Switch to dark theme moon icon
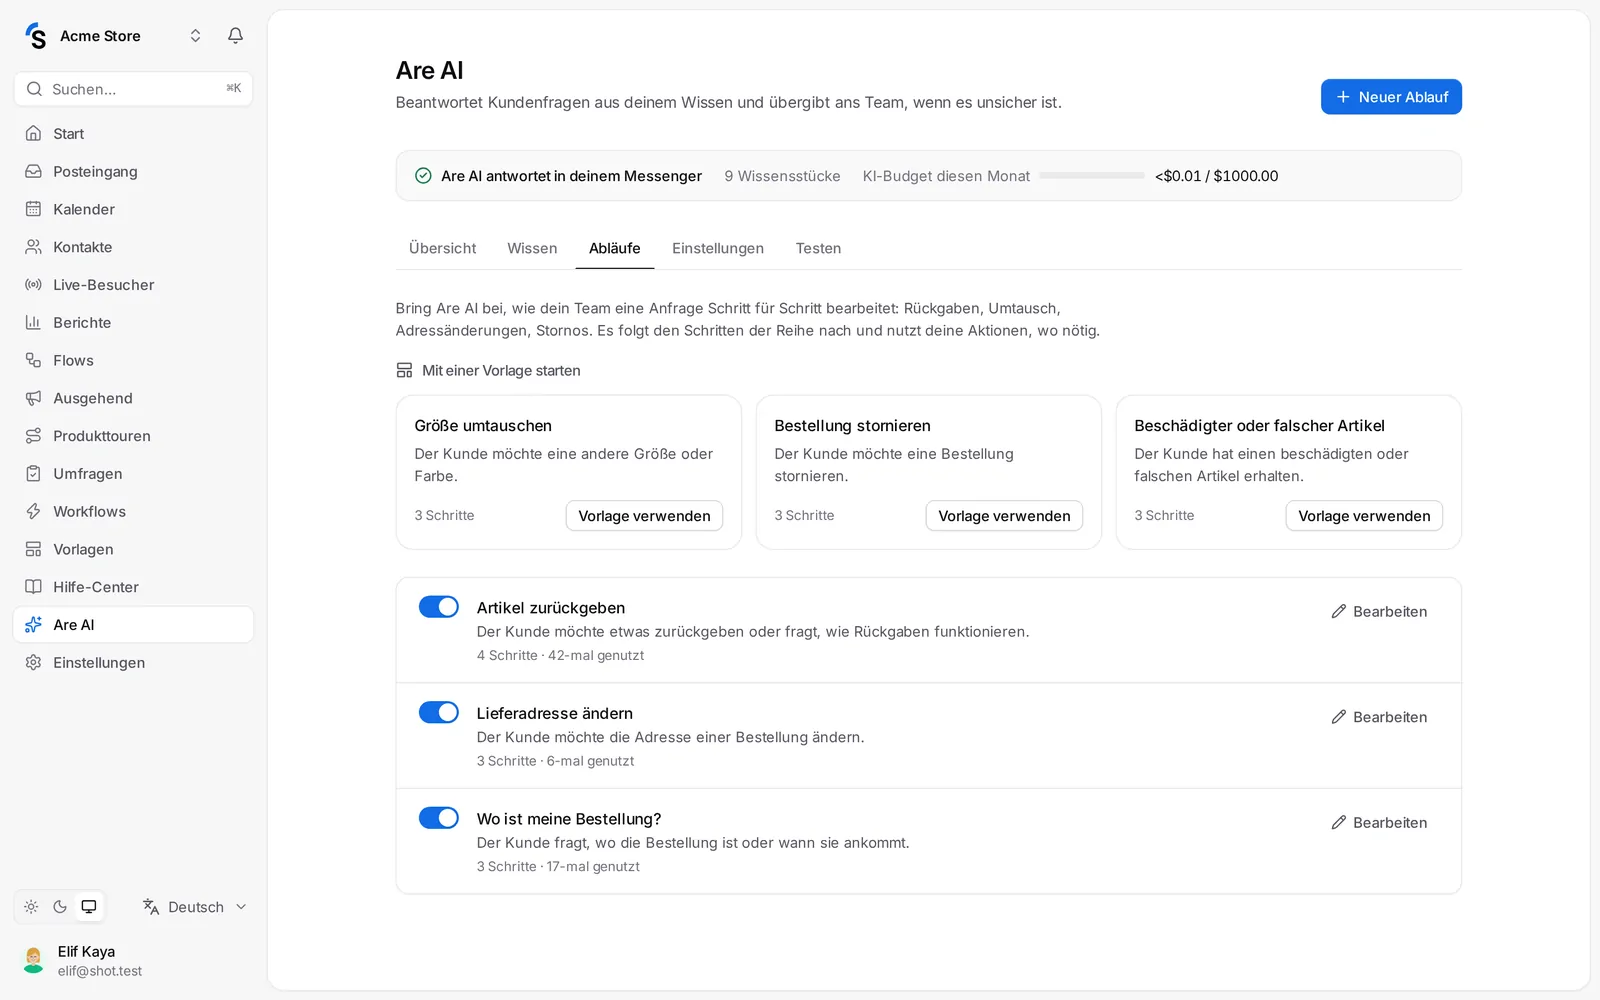The image size is (1600, 1000). click(60, 907)
